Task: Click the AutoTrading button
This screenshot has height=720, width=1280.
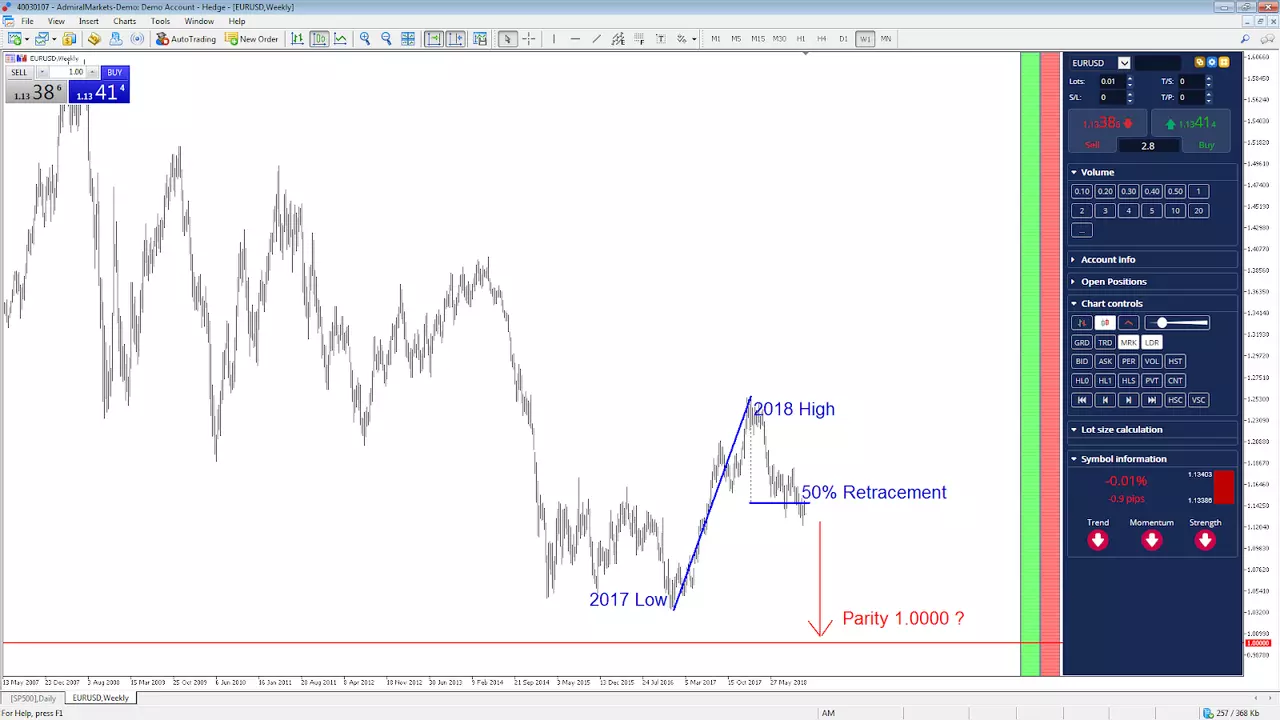Action: [186, 39]
